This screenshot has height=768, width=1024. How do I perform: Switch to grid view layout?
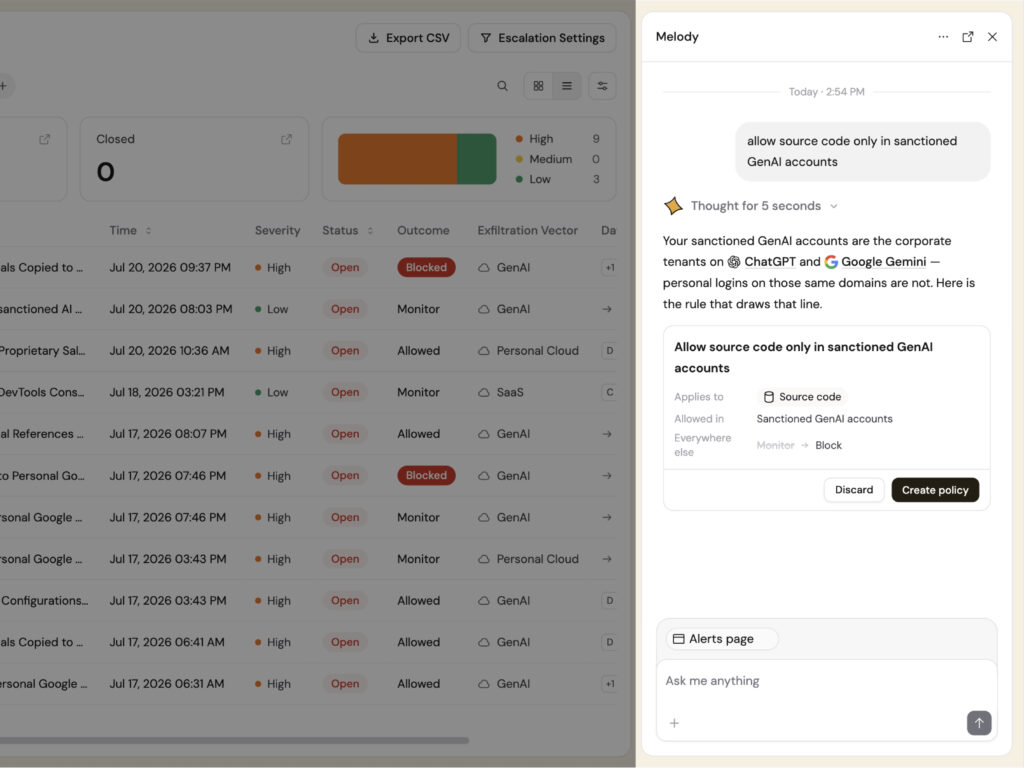[538, 86]
